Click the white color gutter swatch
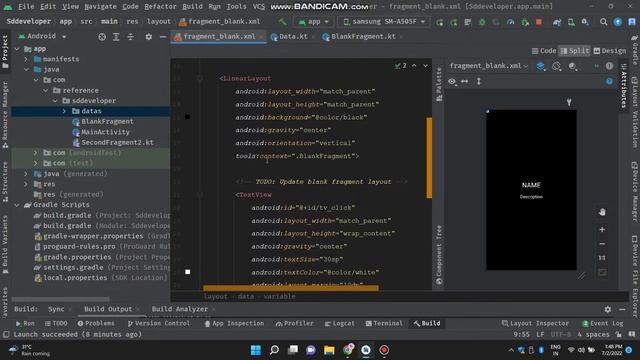The height and width of the screenshot is (360, 640). pos(187,272)
